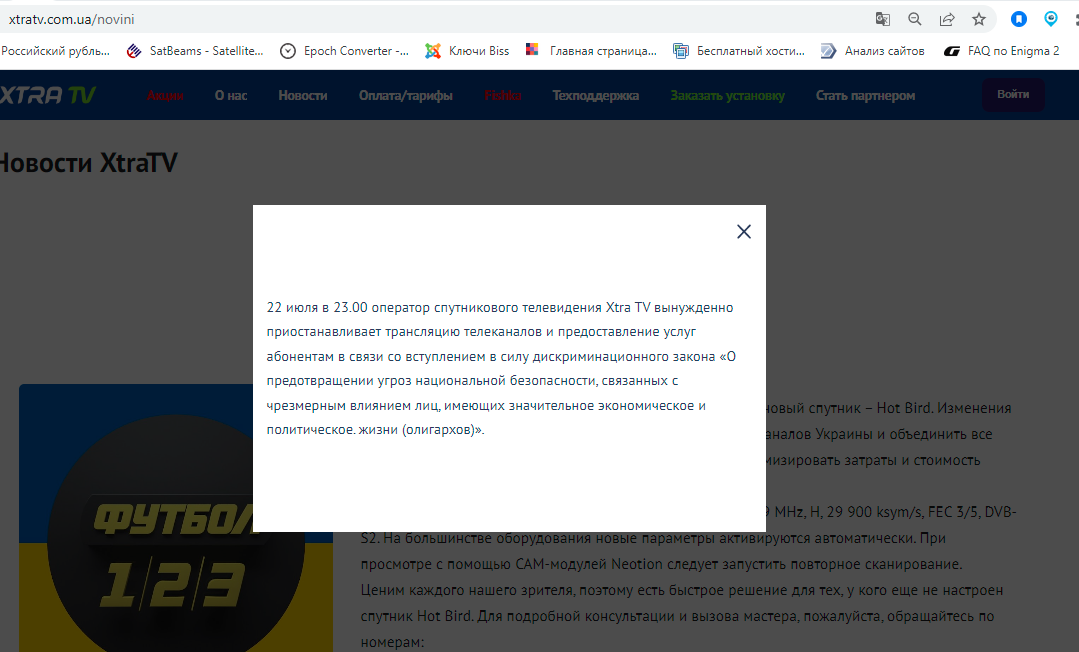Open the Акции menu item

[x=165, y=96]
